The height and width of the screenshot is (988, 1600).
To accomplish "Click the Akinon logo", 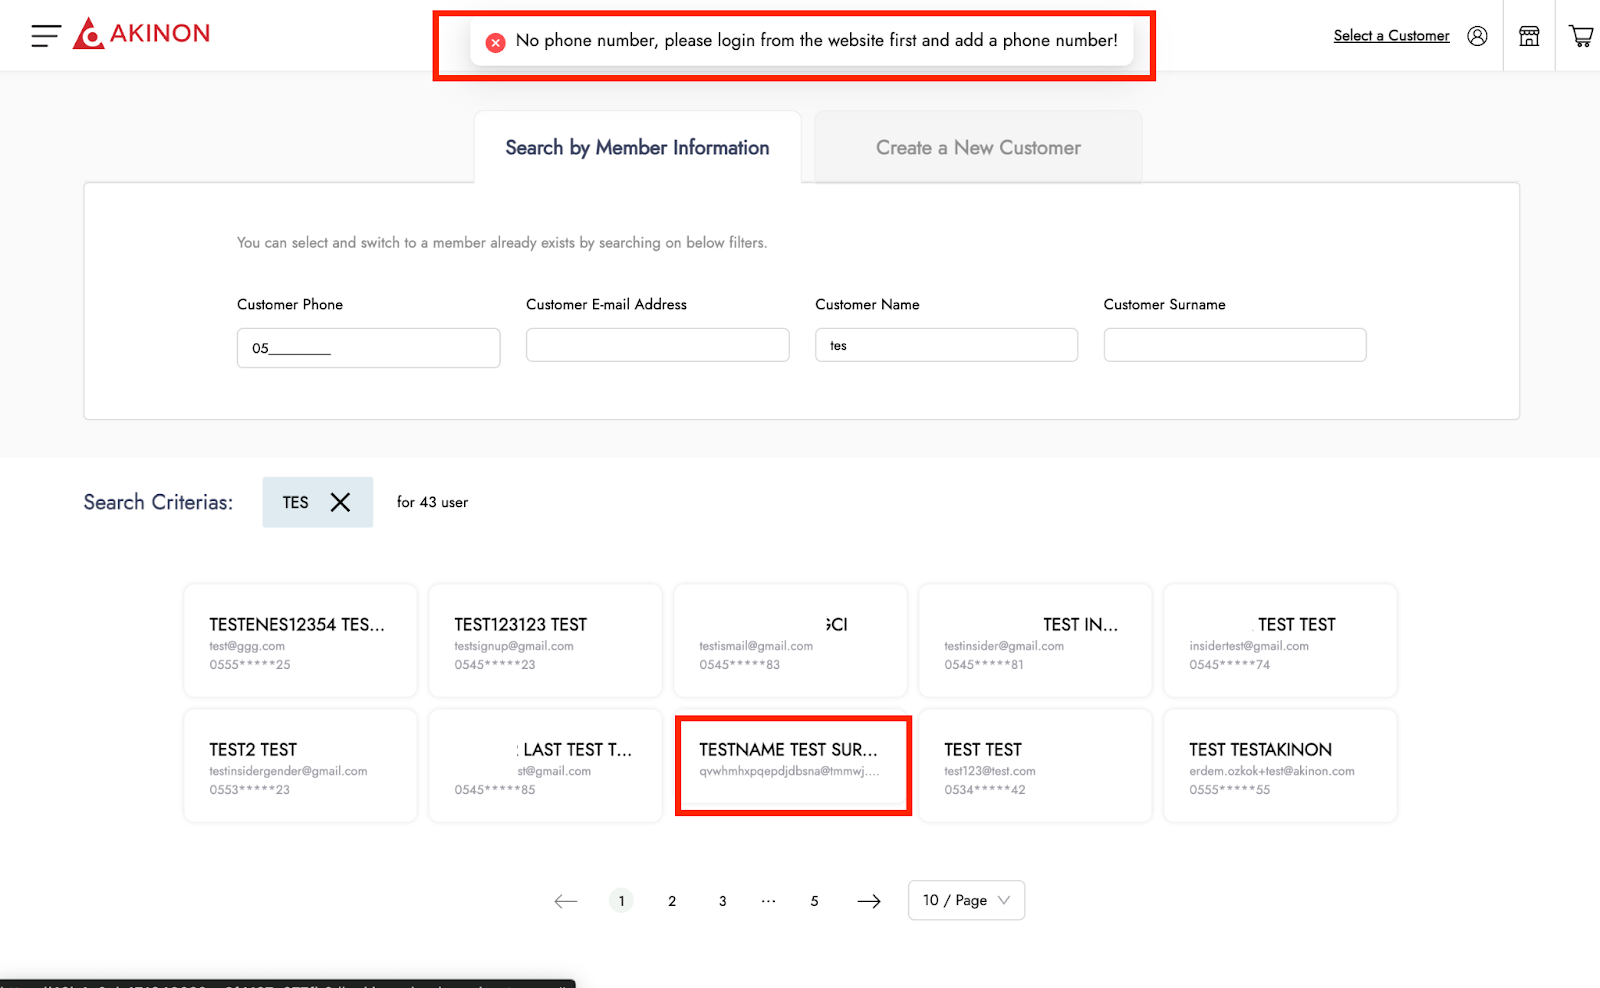I will click(x=142, y=34).
